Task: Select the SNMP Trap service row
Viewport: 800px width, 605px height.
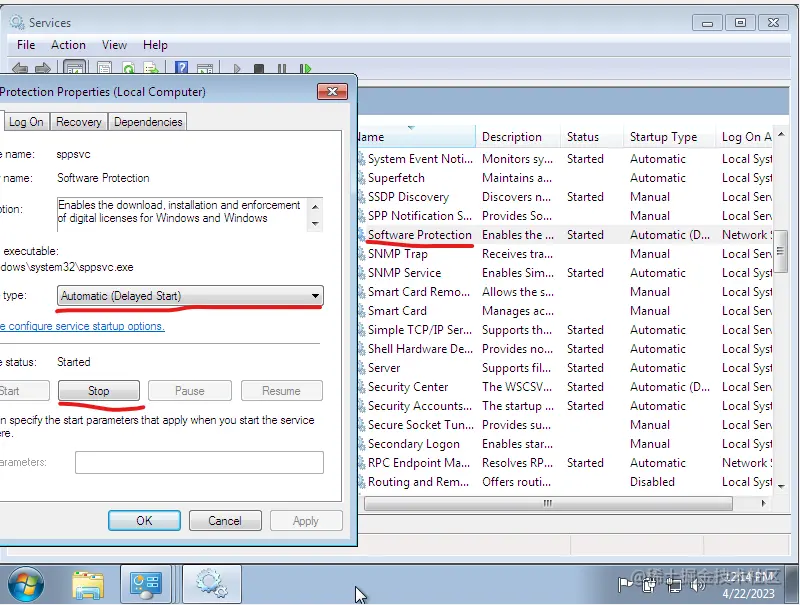Action: (x=565, y=254)
